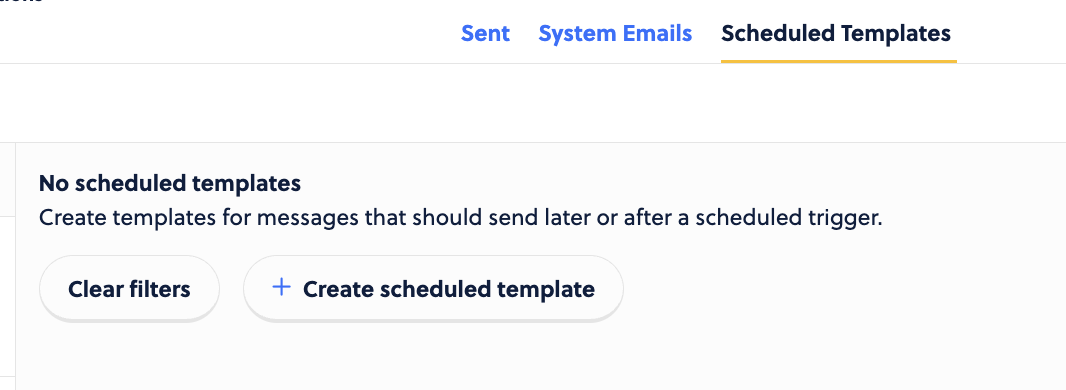Click the word Templates in the active tab
Viewport: 1066px width, 390px height.
click(895, 33)
